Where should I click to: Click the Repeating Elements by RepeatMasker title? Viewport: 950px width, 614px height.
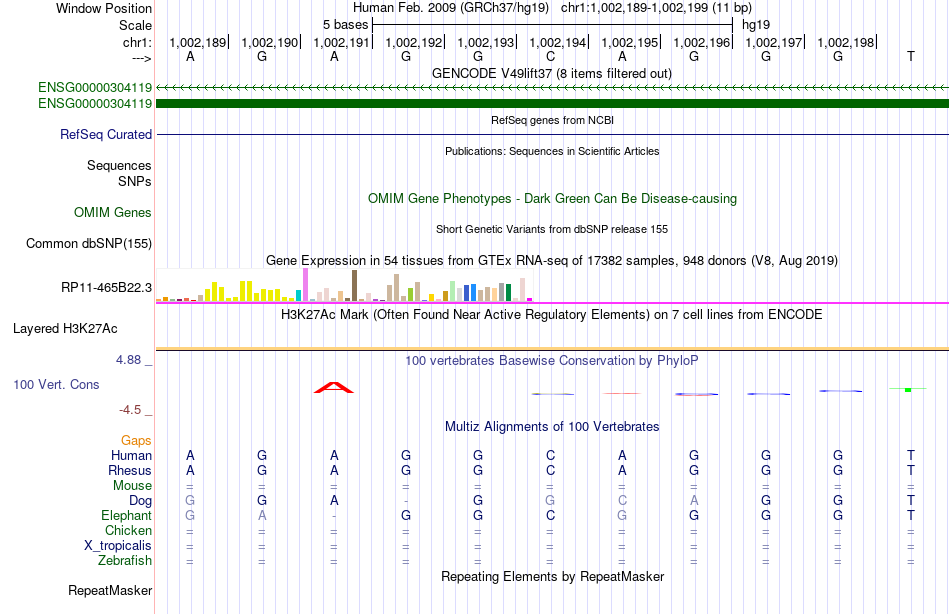click(x=552, y=576)
